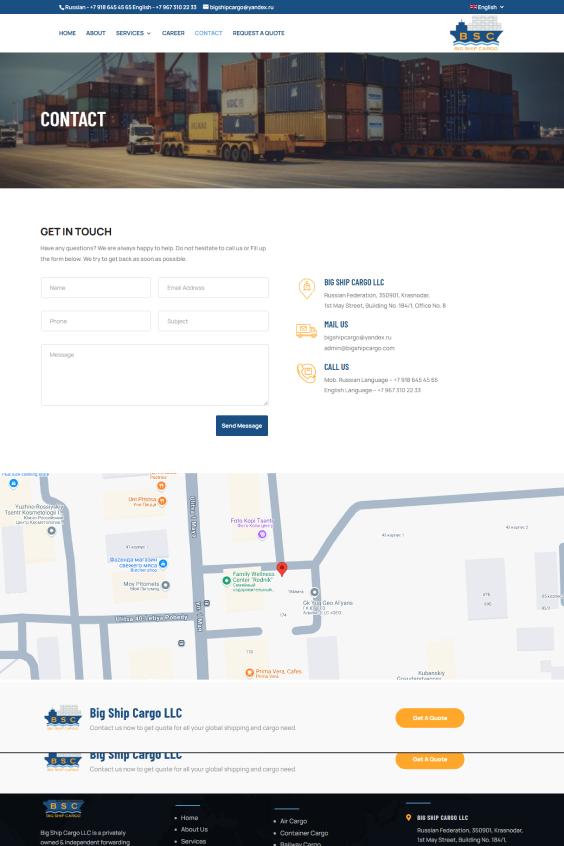Click the mail truck icon beside Mail Us
564x846 pixels.
click(306, 330)
